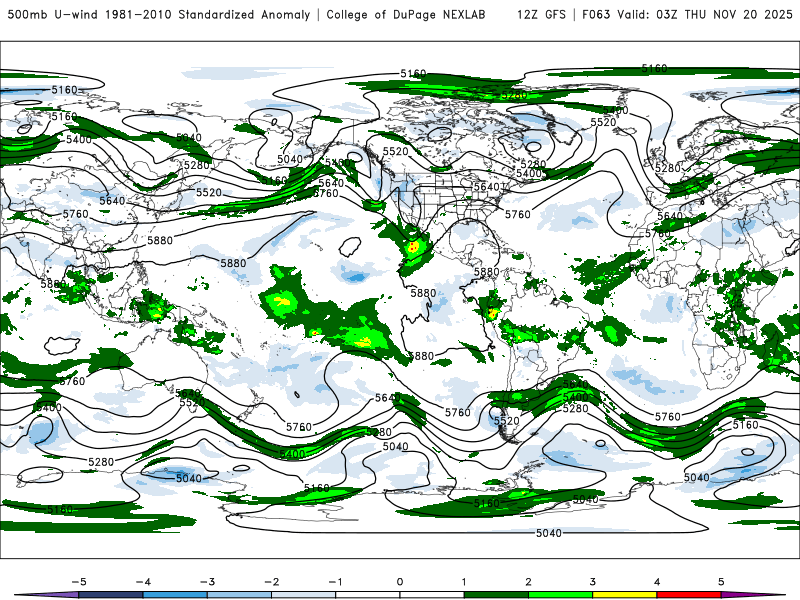Select the dark green 1 to 2 colorbar segment
800x600 pixels.
[496, 595]
